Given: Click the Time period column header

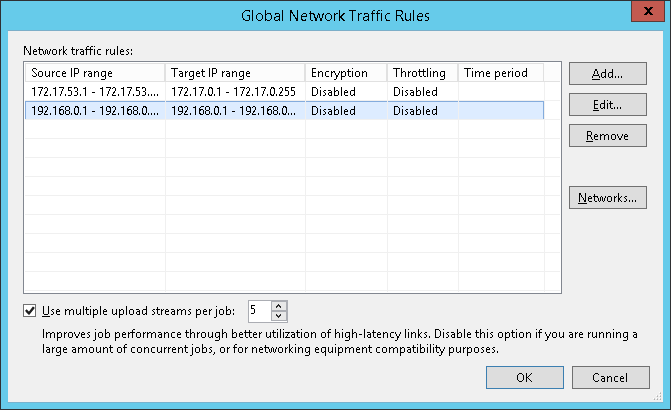Looking at the screenshot, I should (x=501, y=73).
